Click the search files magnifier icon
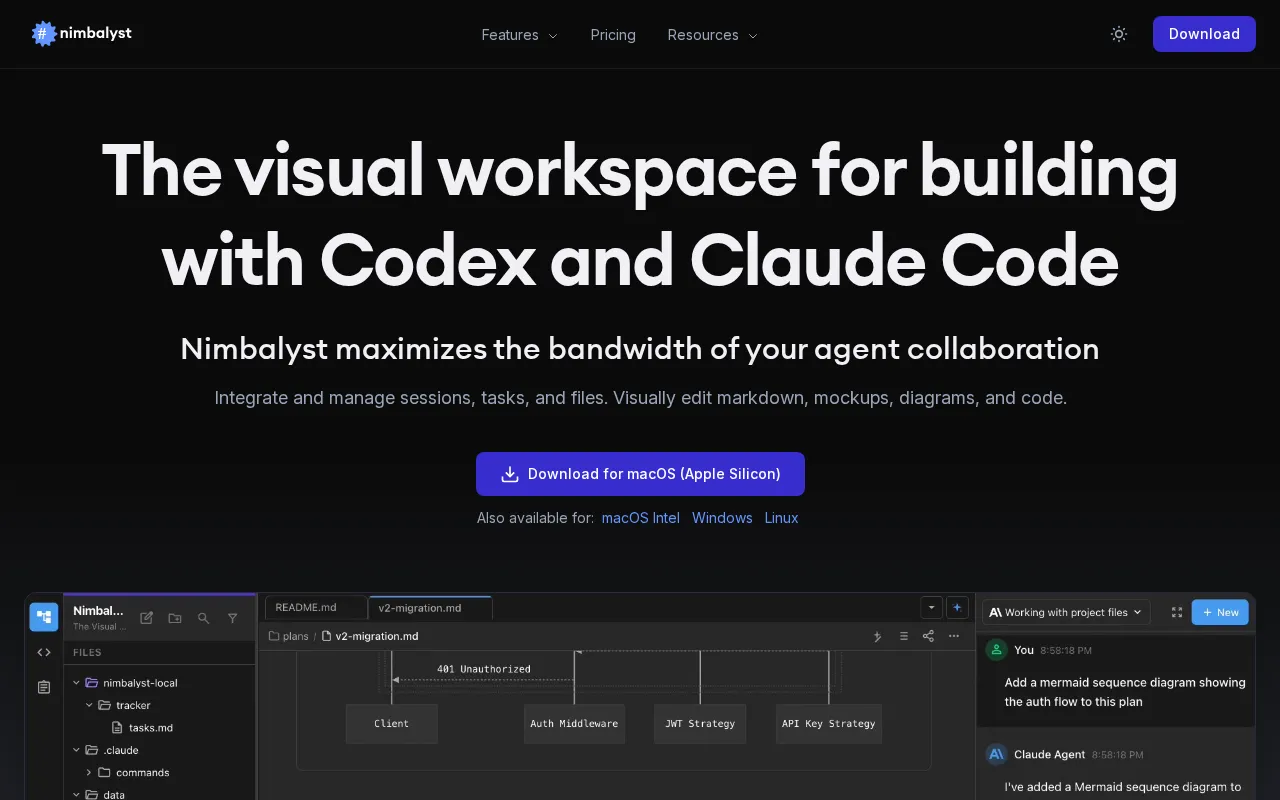The image size is (1280, 800). (204, 618)
